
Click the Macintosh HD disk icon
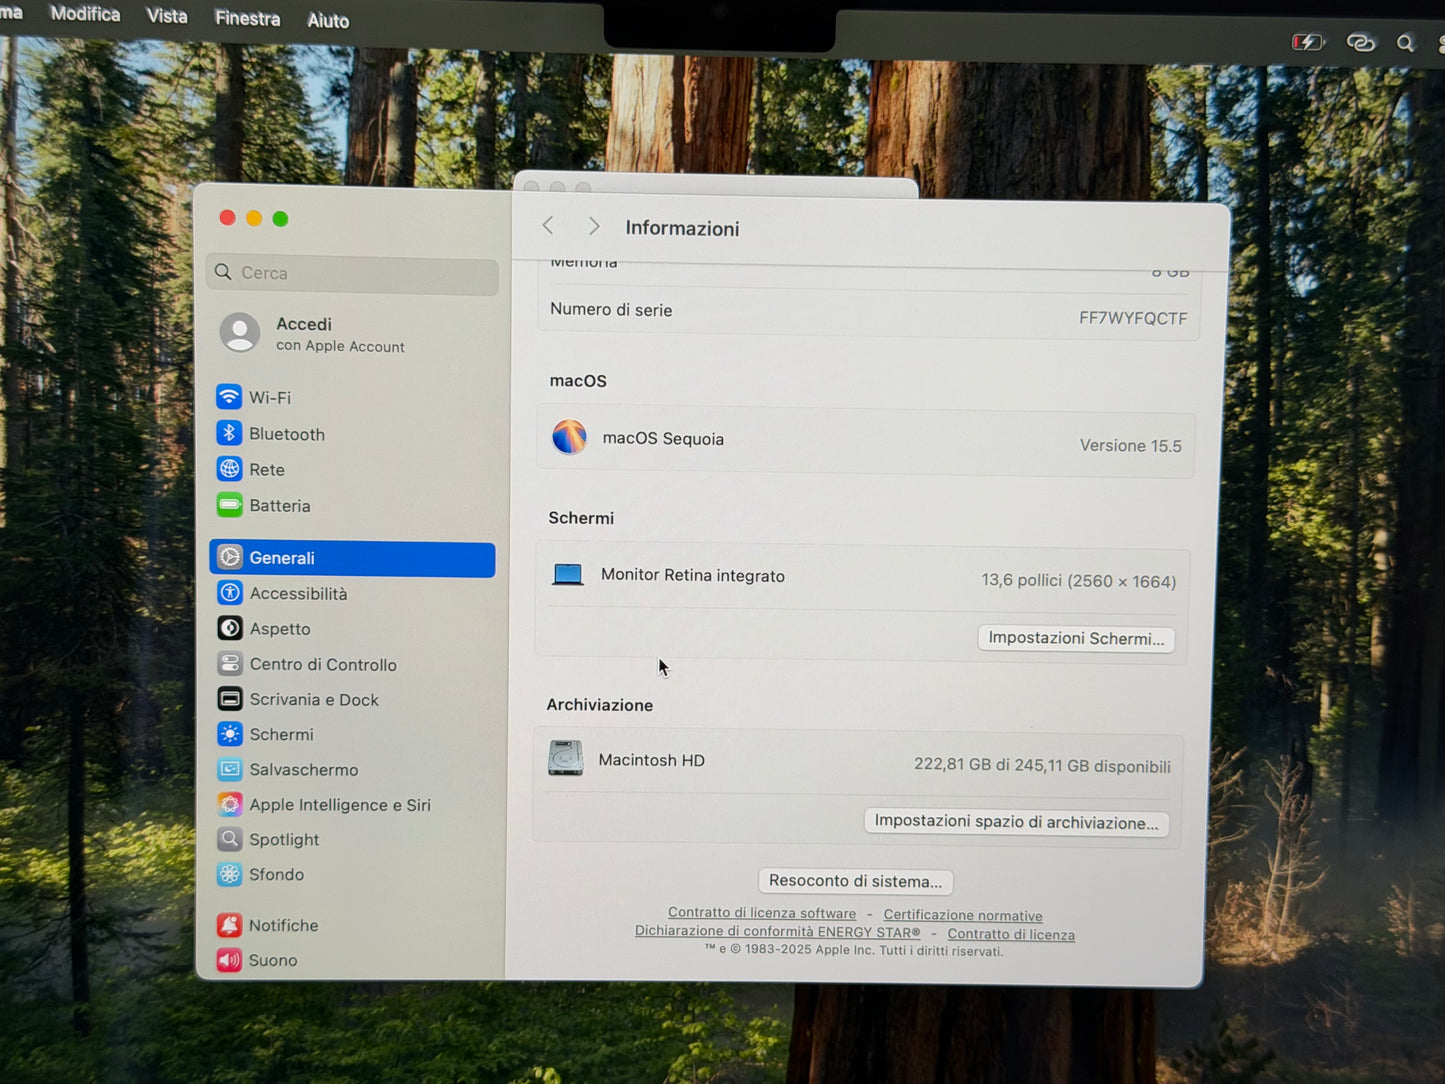pos(565,758)
